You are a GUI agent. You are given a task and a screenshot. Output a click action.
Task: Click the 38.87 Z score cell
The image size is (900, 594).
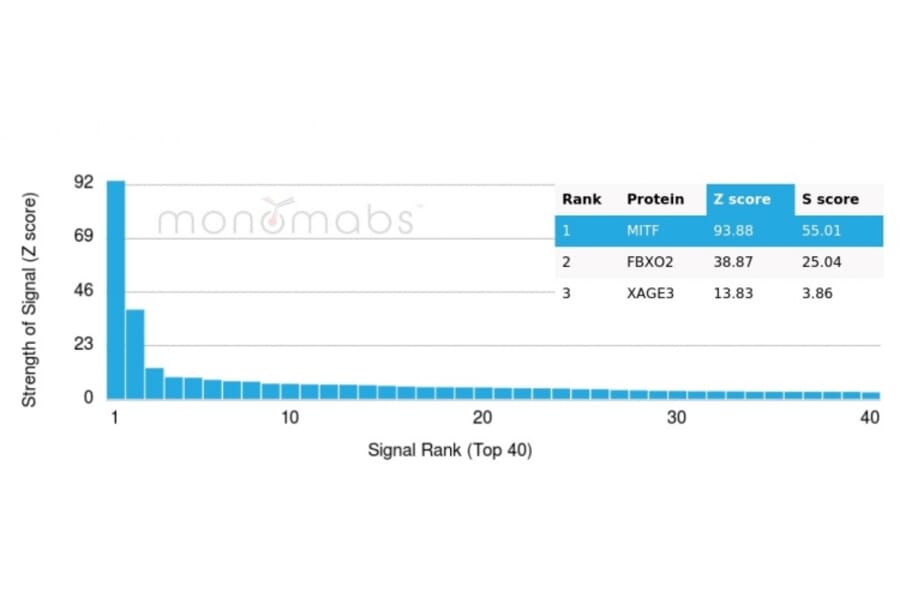733,262
